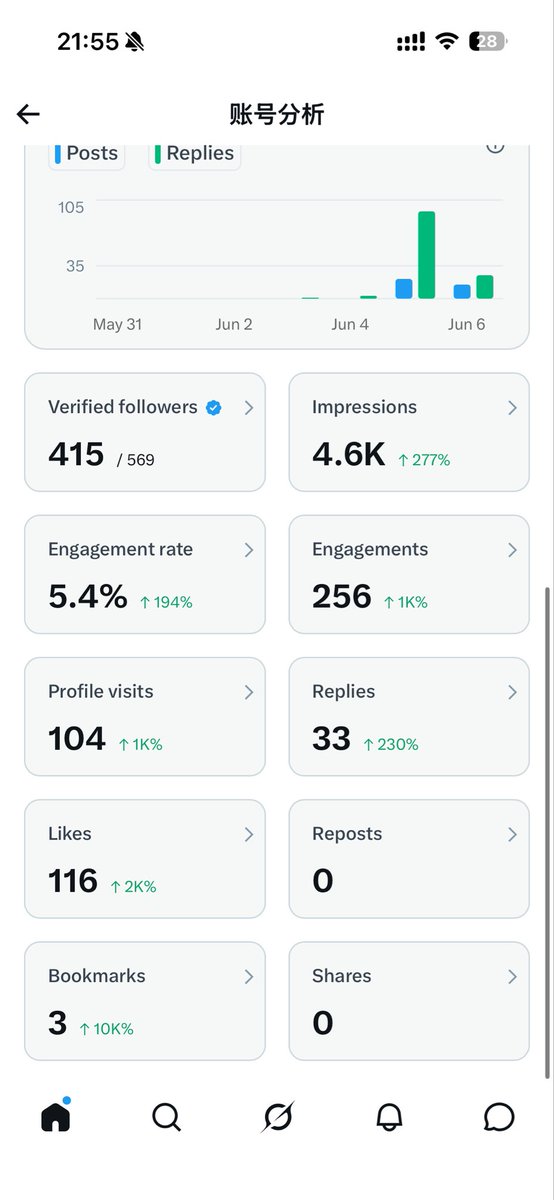Open the Home tab icon

pos(55,1116)
